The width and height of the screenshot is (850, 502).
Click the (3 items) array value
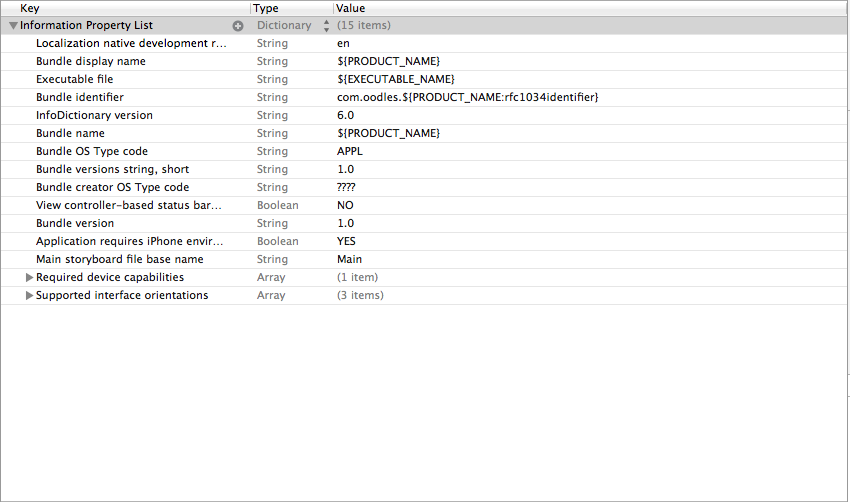[360, 295]
